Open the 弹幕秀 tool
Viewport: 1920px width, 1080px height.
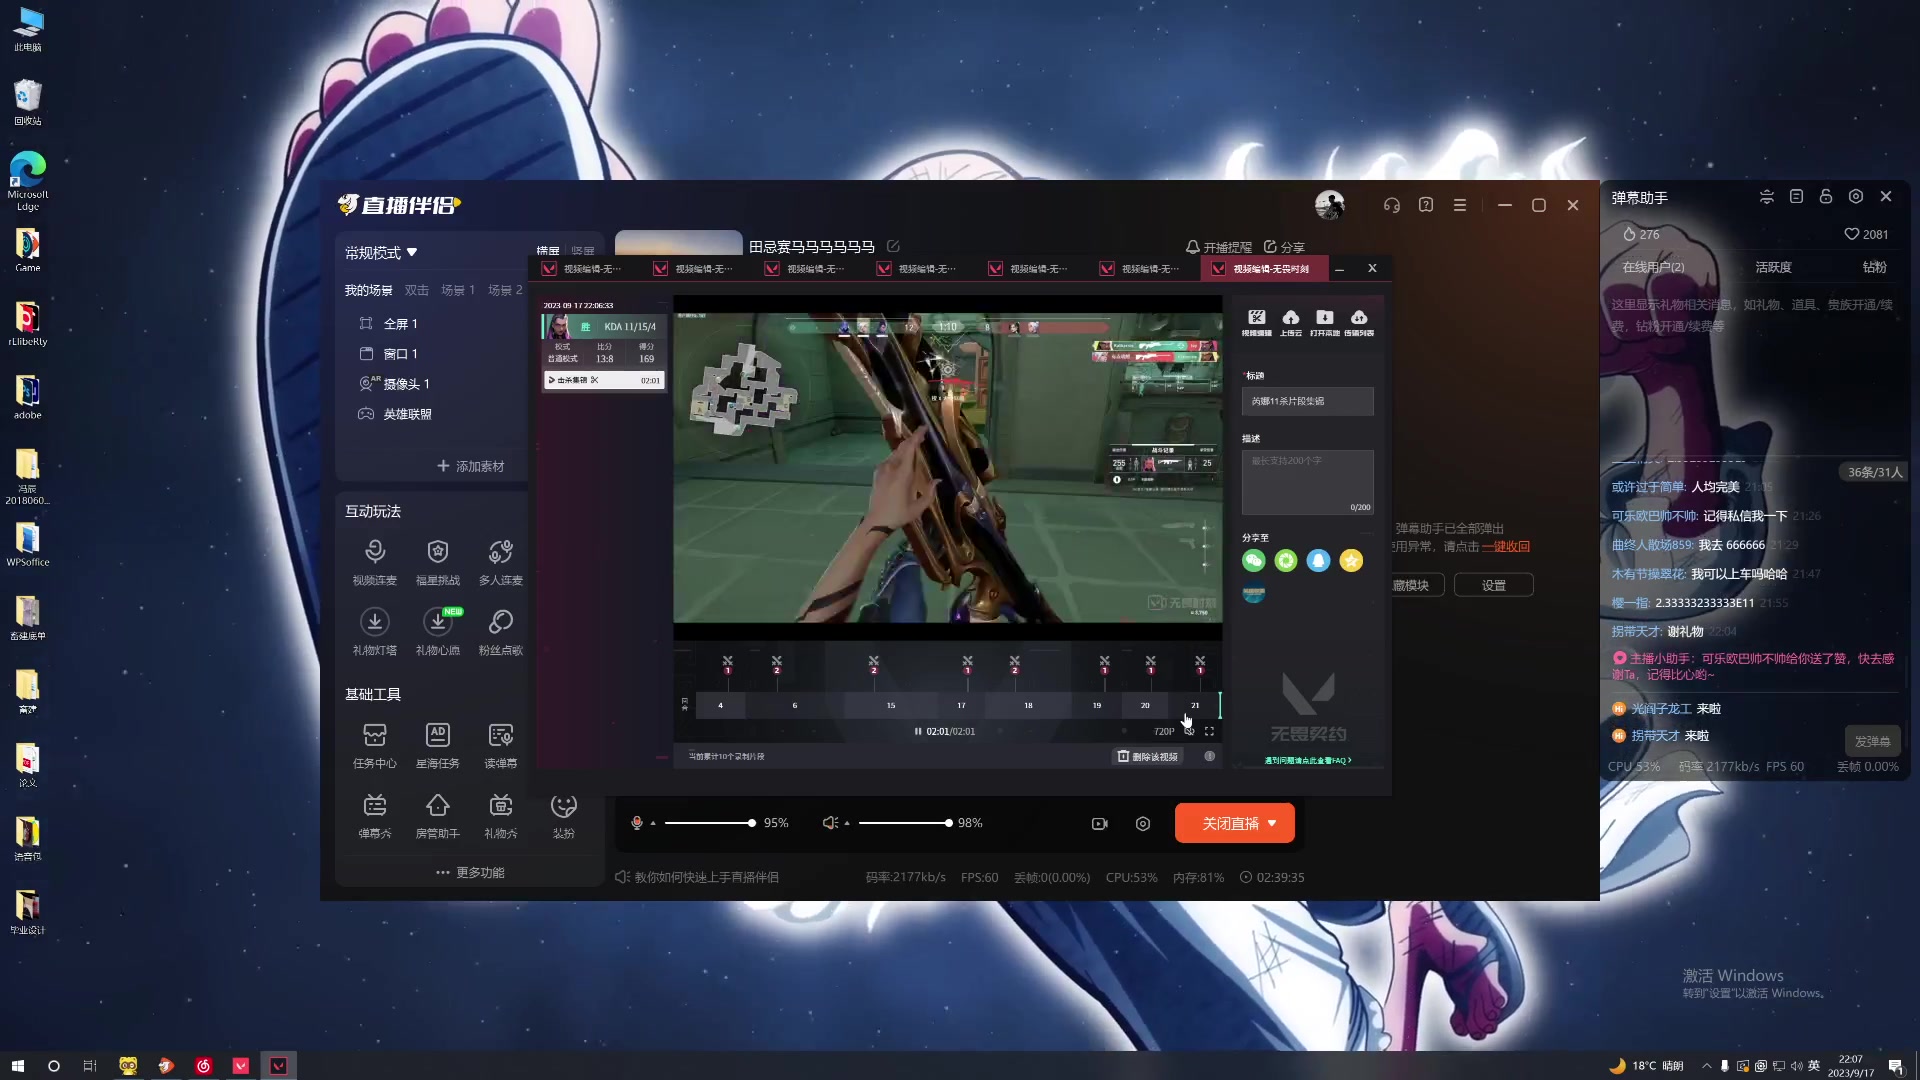click(x=375, y=816)
